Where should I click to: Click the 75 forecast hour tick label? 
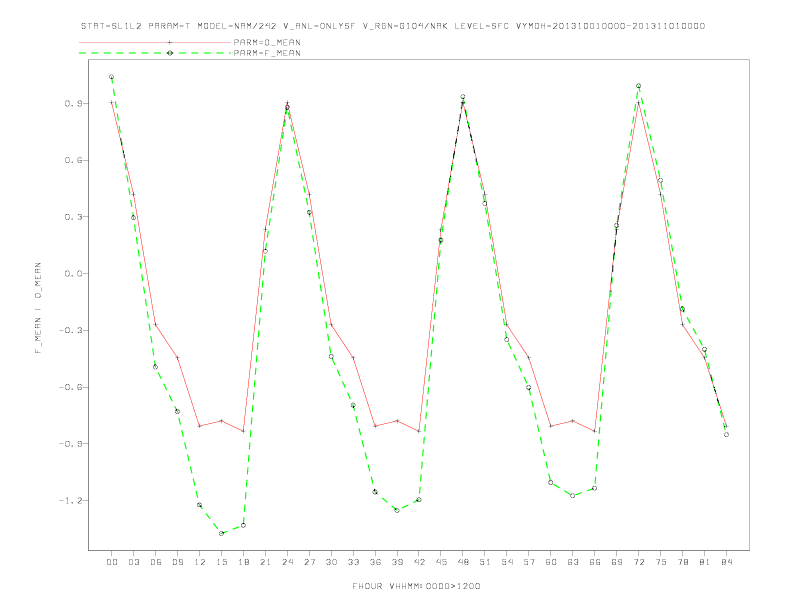click(x=661, y=562)
